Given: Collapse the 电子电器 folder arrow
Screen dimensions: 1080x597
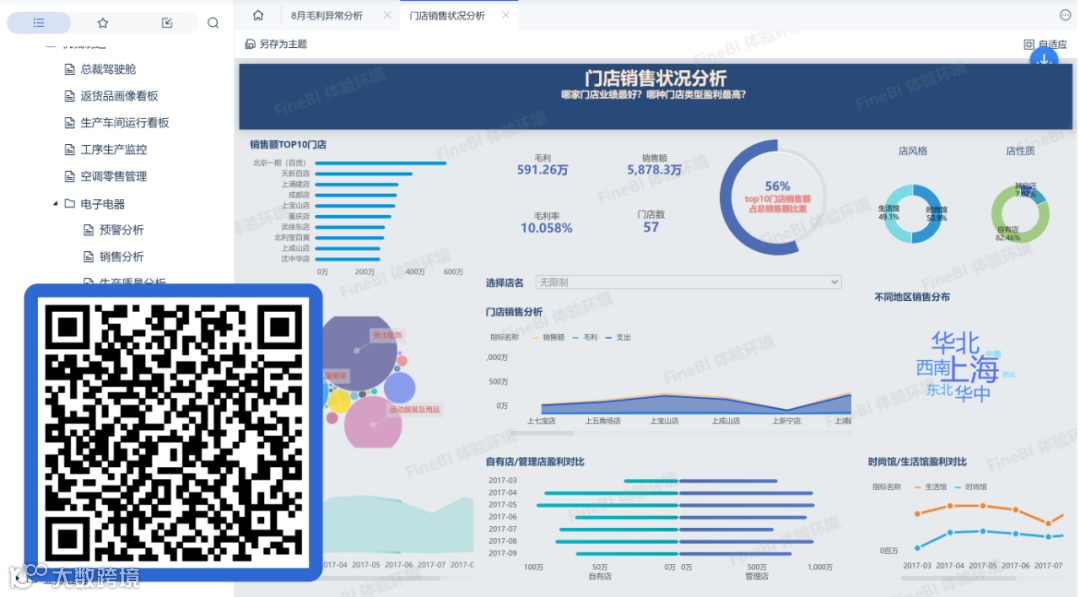Looking at the screenshot, I should tap(55, 204).
